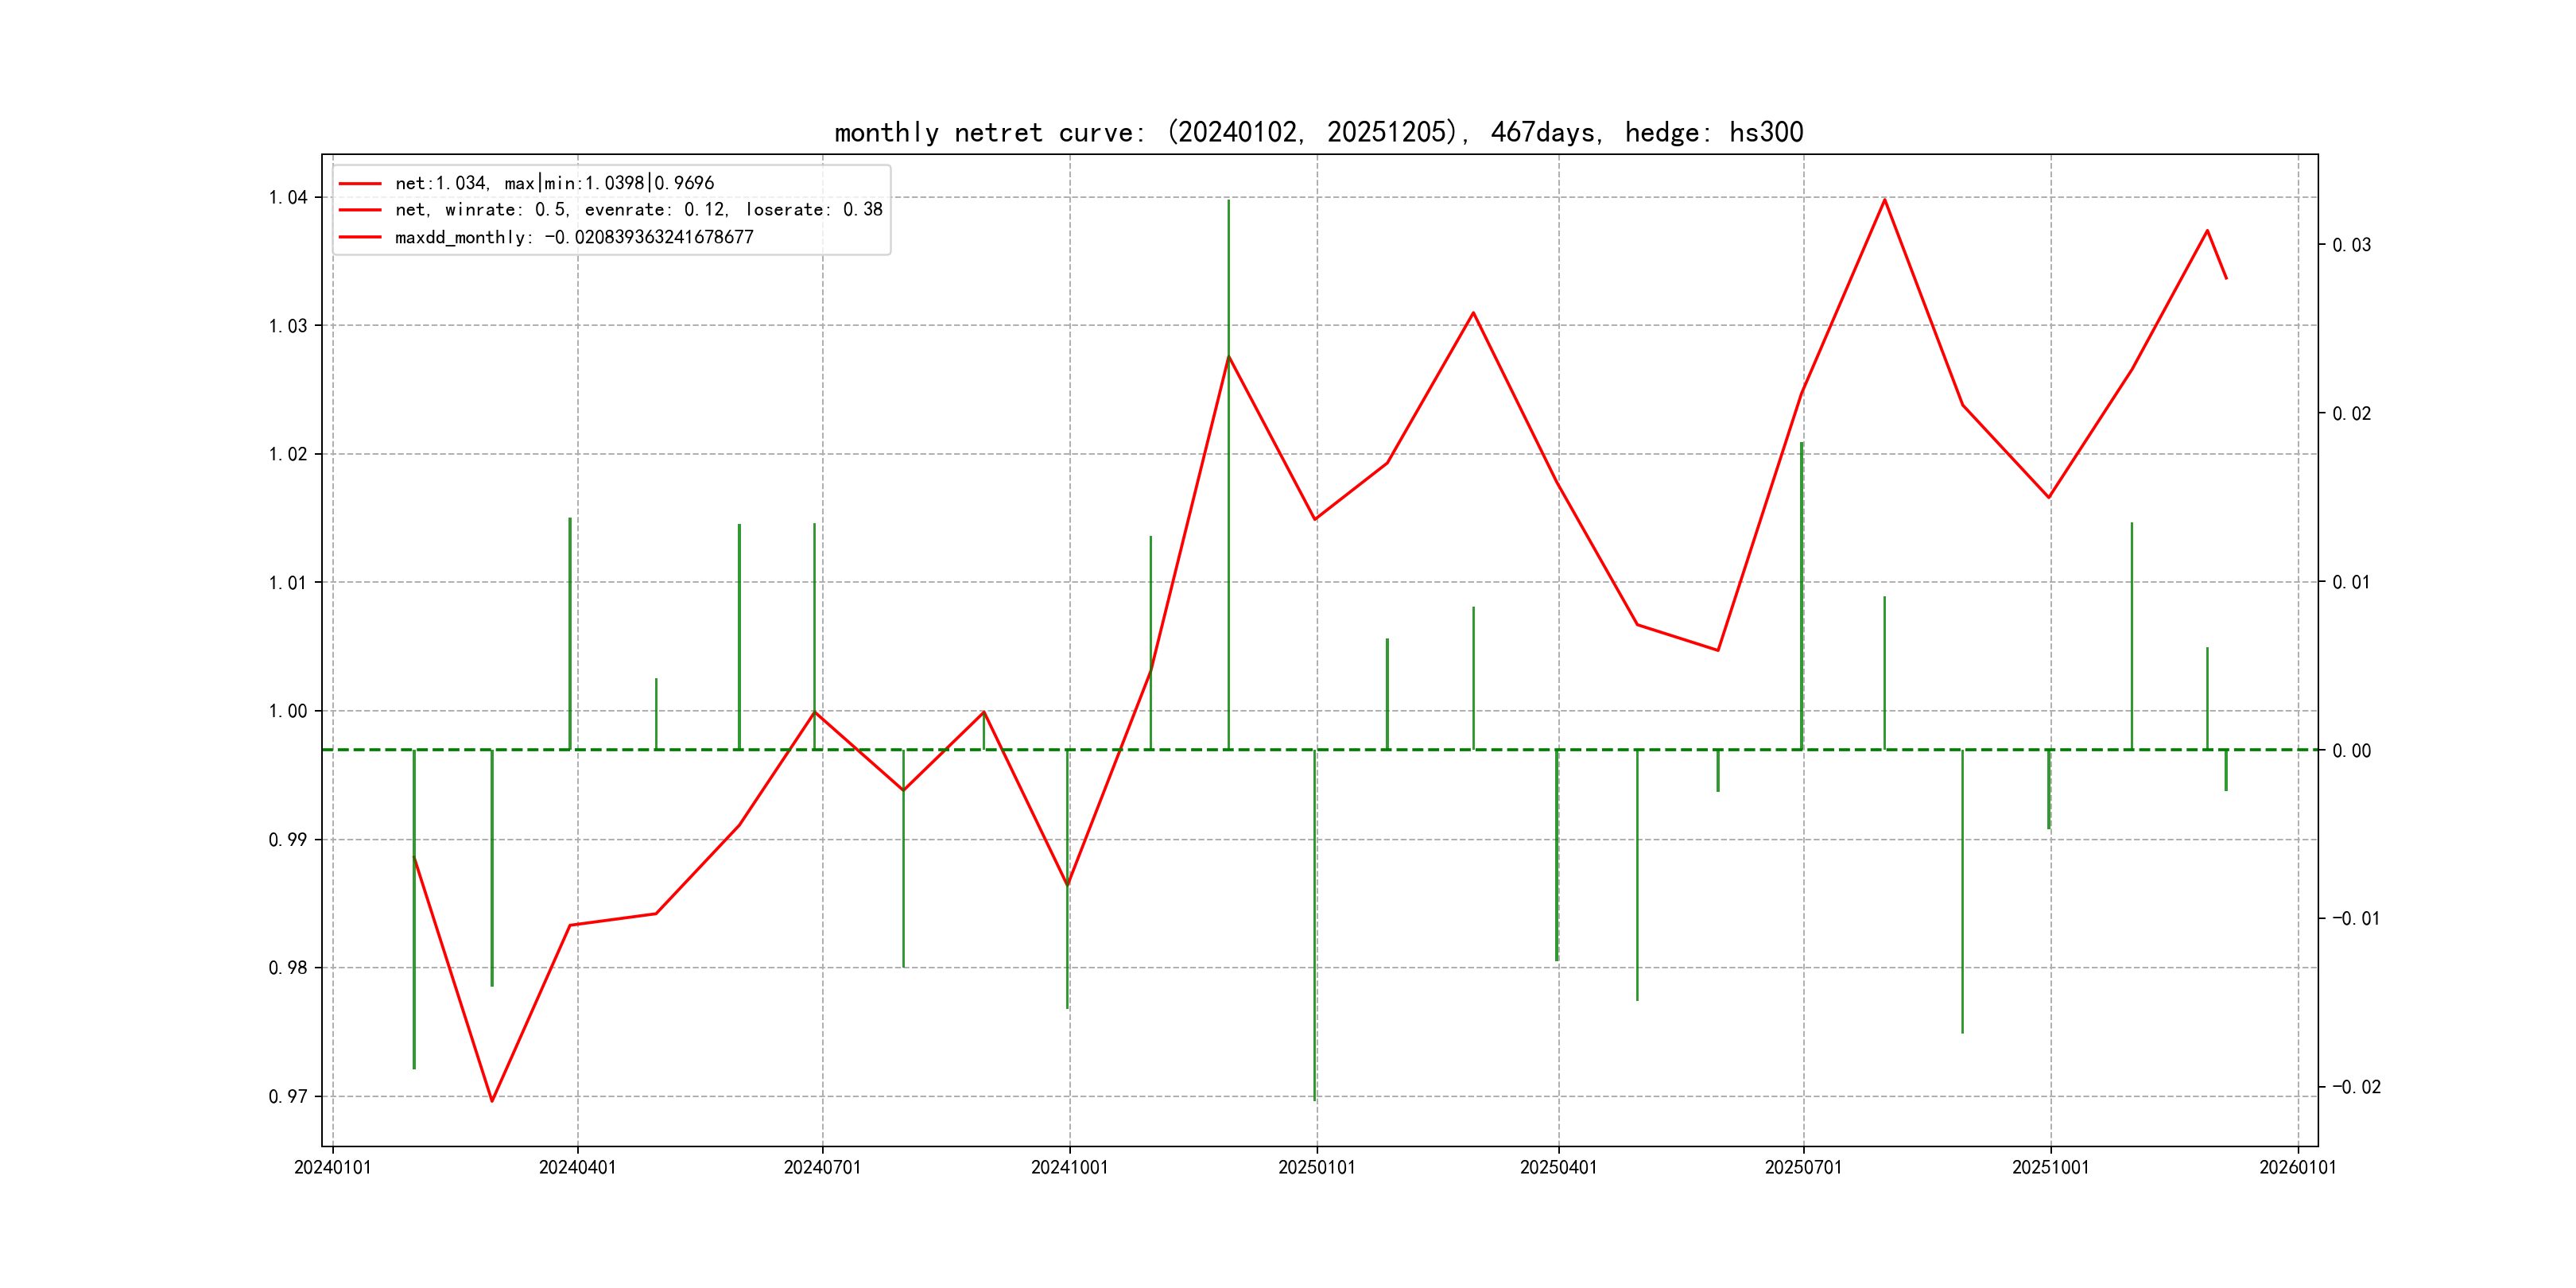2576x1288 pixels.
Task: Click the 1.04 left y-axis label
Action: point(288,197)
